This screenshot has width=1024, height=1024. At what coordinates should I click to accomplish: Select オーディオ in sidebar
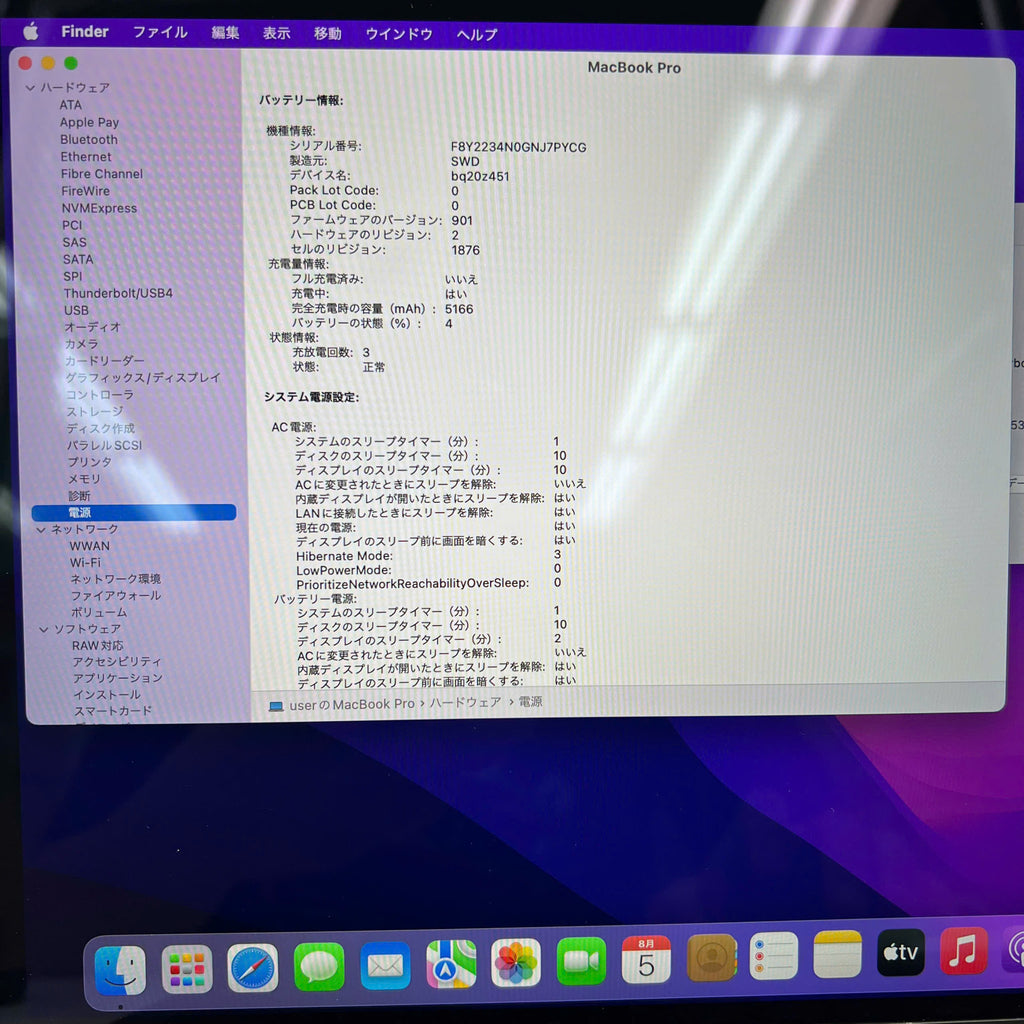click(92, 327)
